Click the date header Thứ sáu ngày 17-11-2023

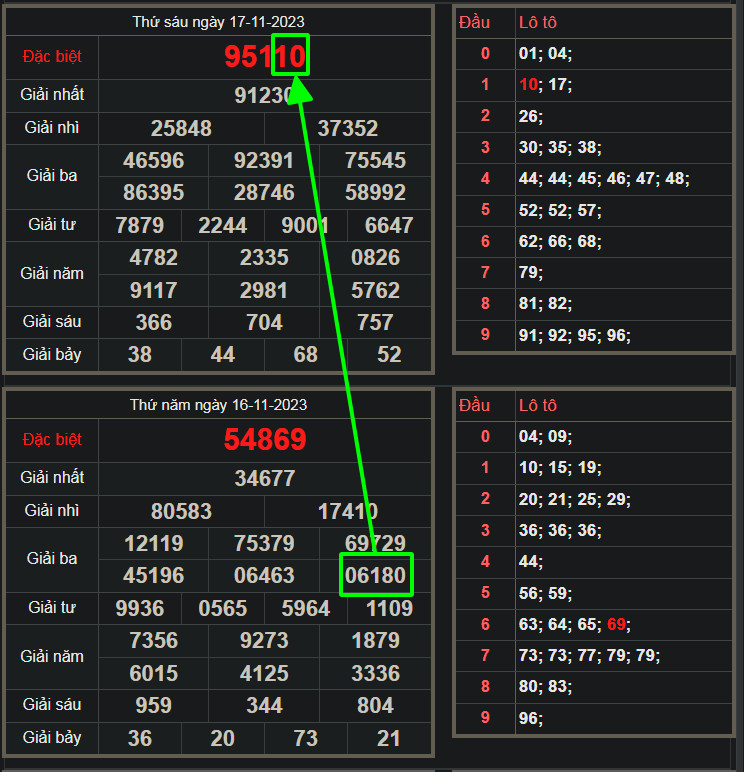pos(219,21)
